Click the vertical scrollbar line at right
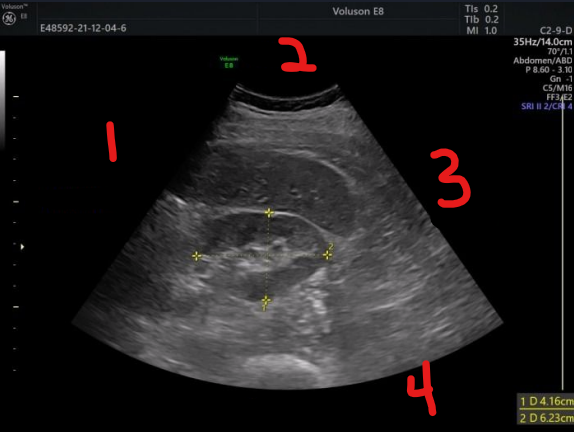 tap(563, 243)
